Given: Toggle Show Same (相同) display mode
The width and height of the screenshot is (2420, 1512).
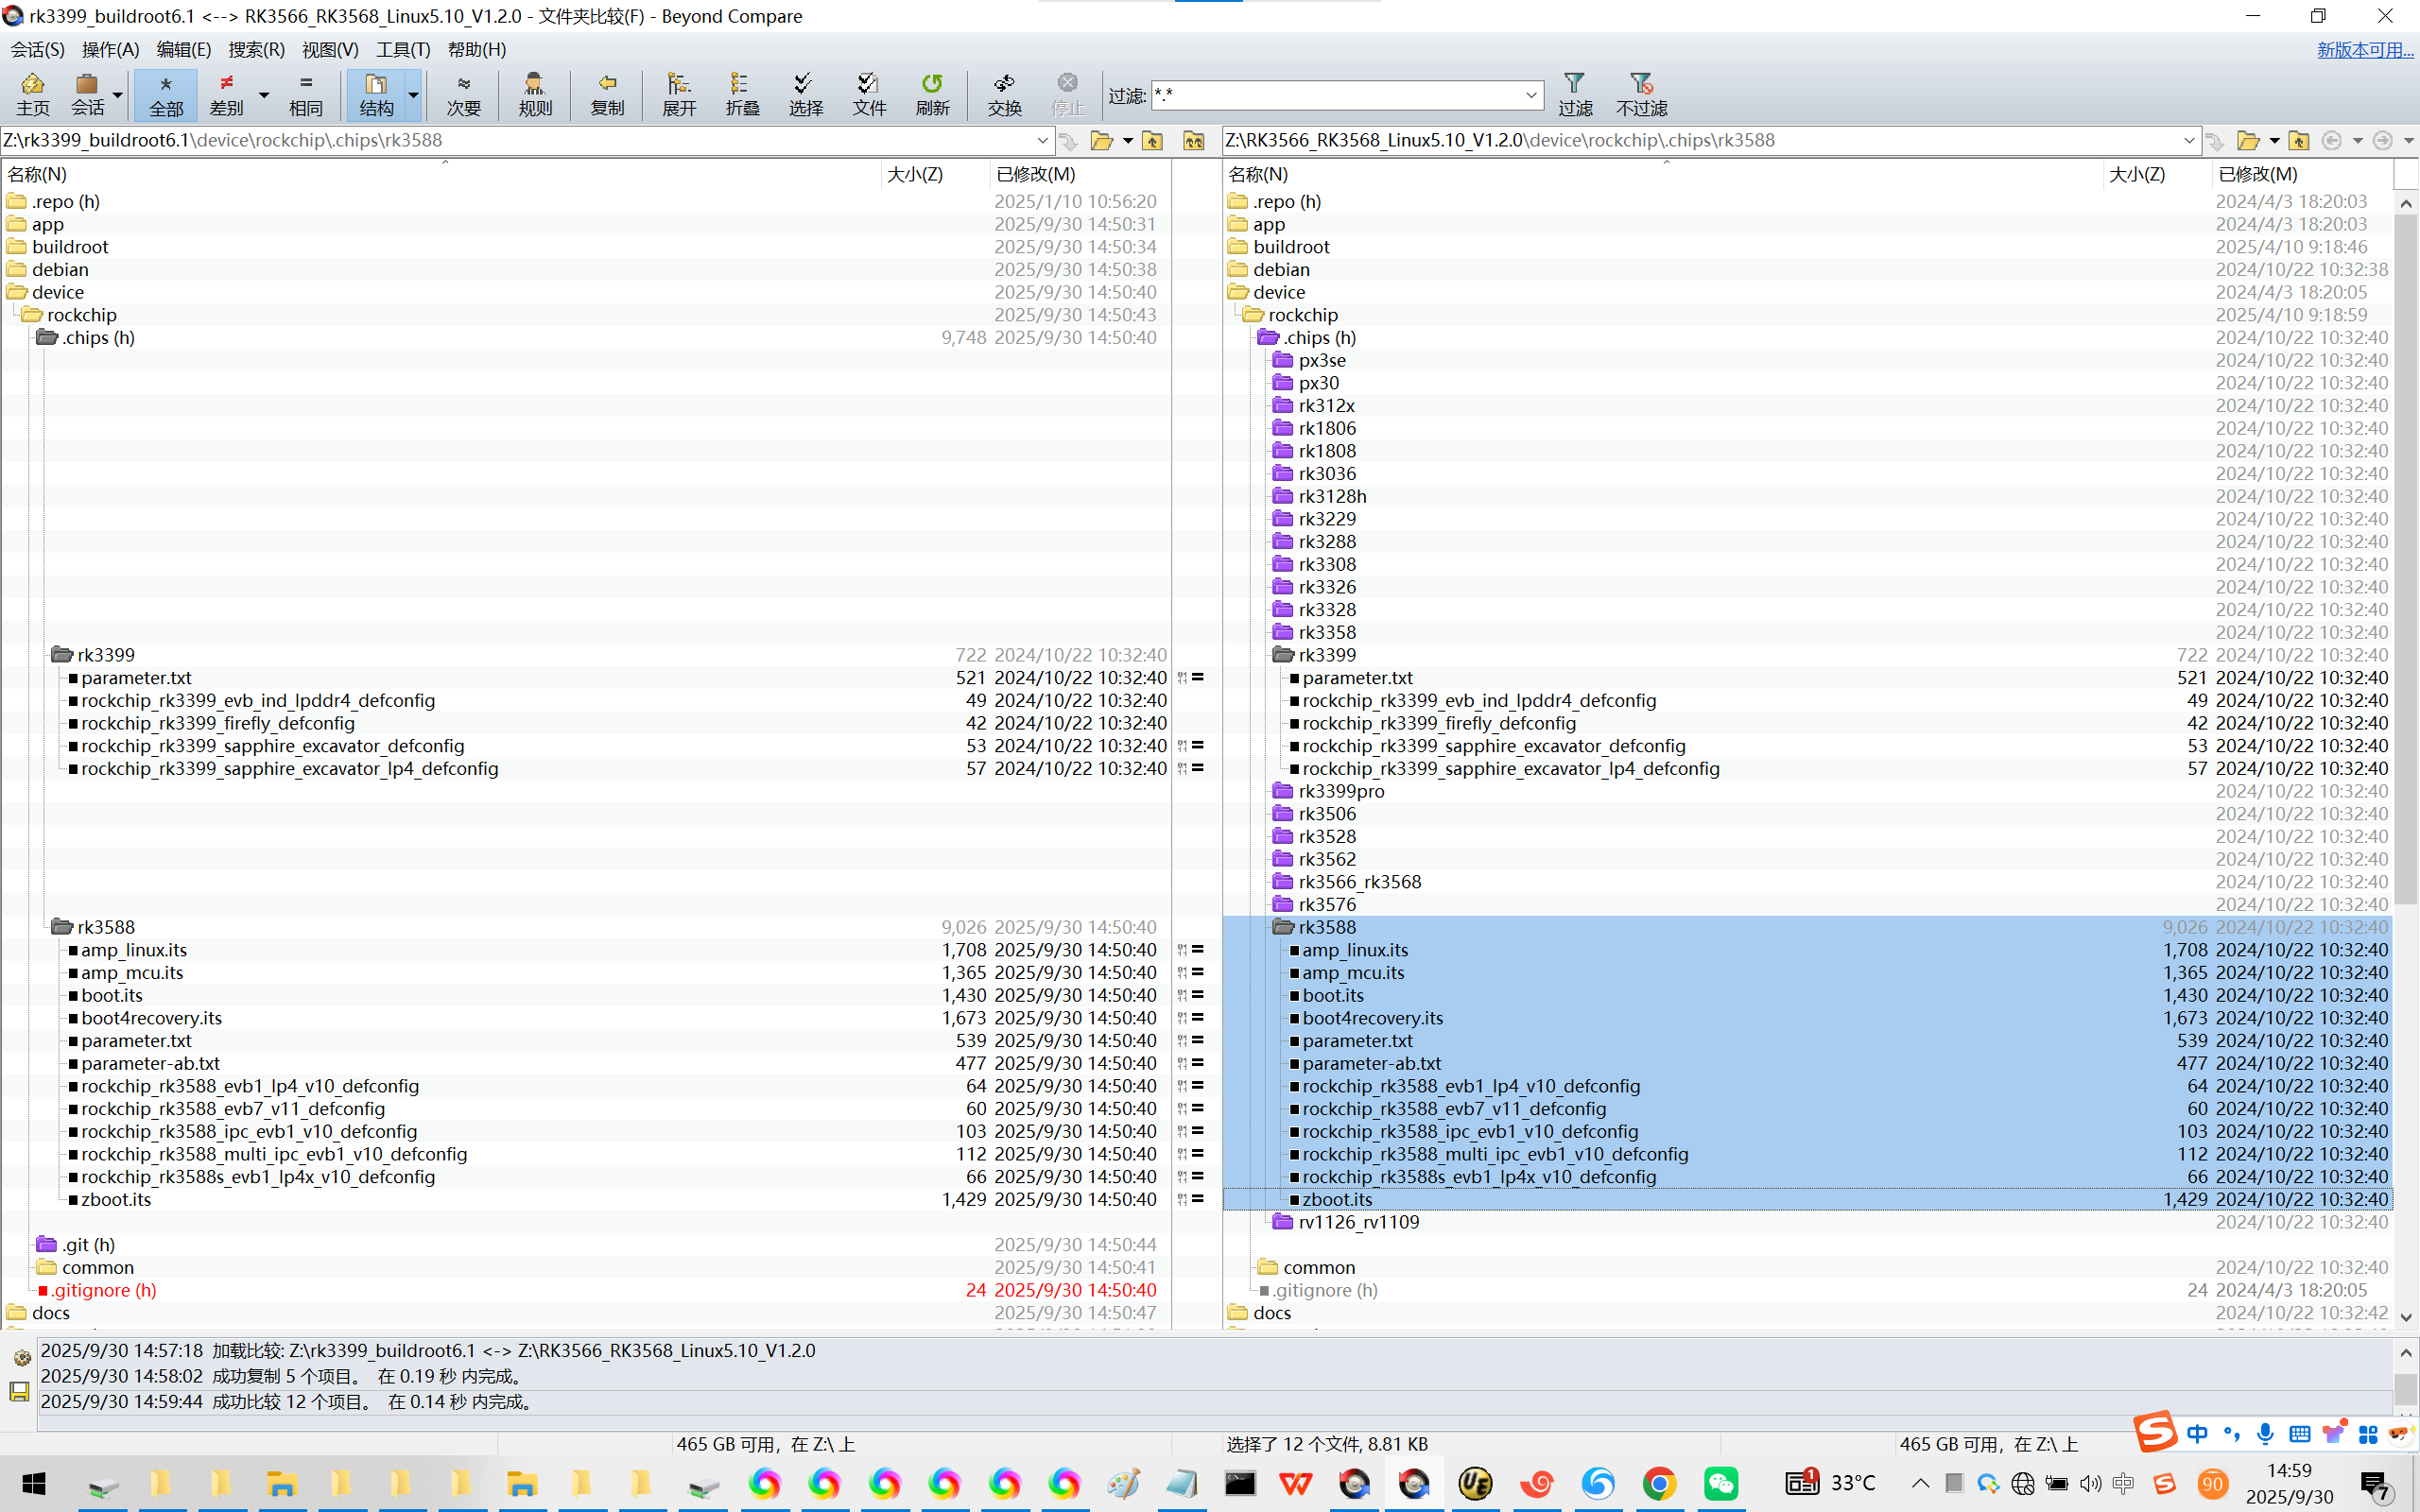Looking at the screenshot, I should click(306, 94).
